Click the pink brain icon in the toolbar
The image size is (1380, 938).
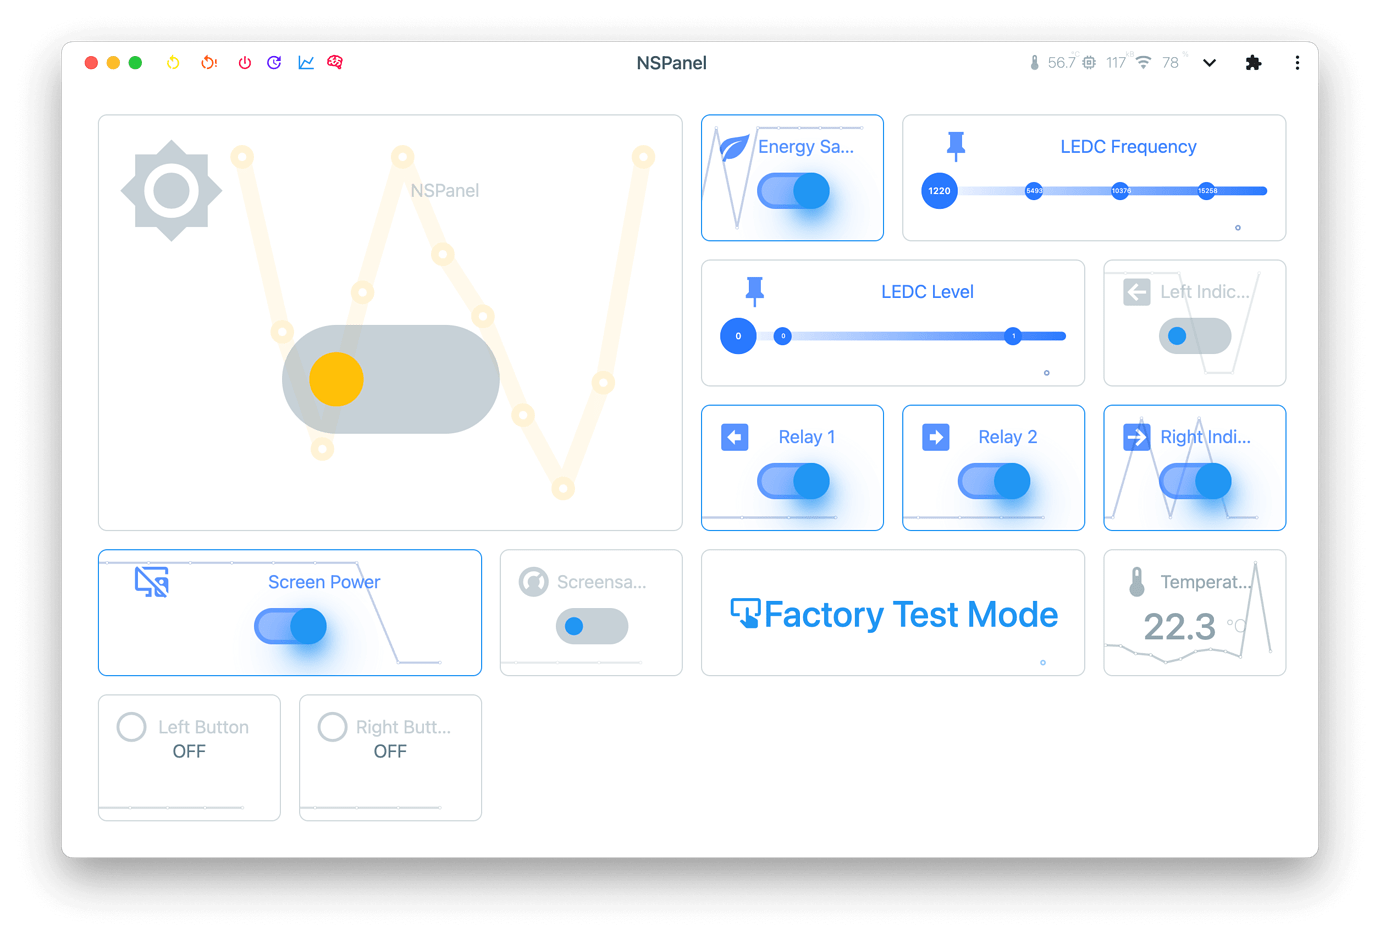coord(335,62)
